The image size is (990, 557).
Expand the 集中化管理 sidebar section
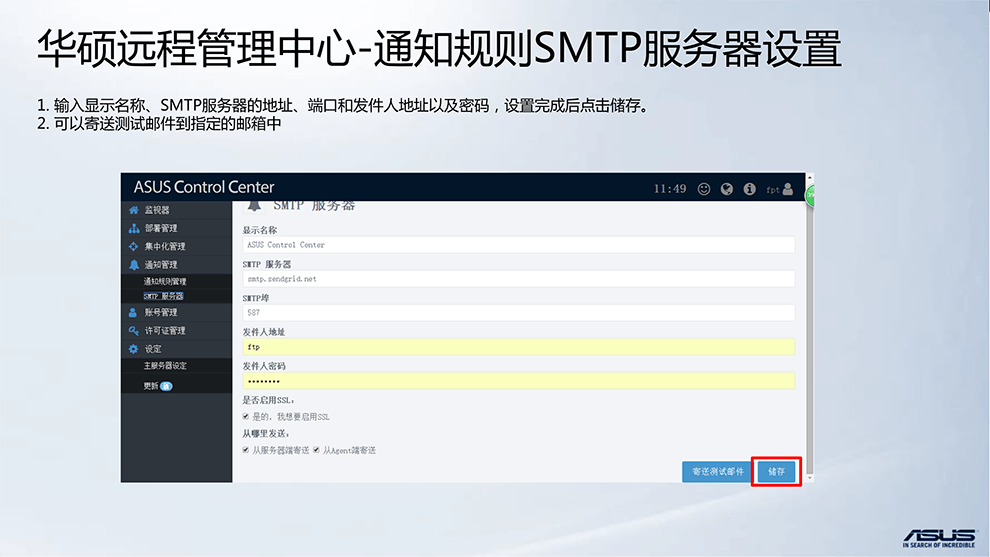(x=165, y=246)
